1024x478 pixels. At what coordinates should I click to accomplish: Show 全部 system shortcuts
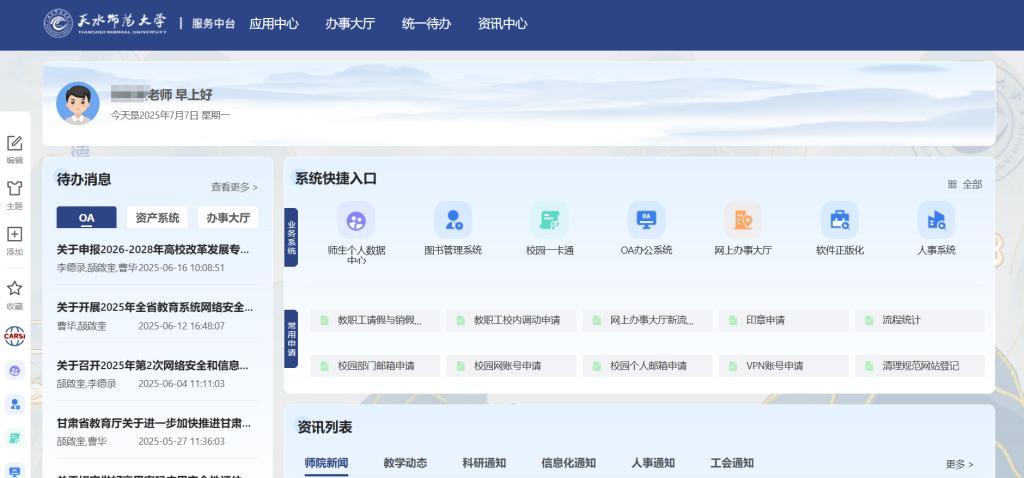965,184
